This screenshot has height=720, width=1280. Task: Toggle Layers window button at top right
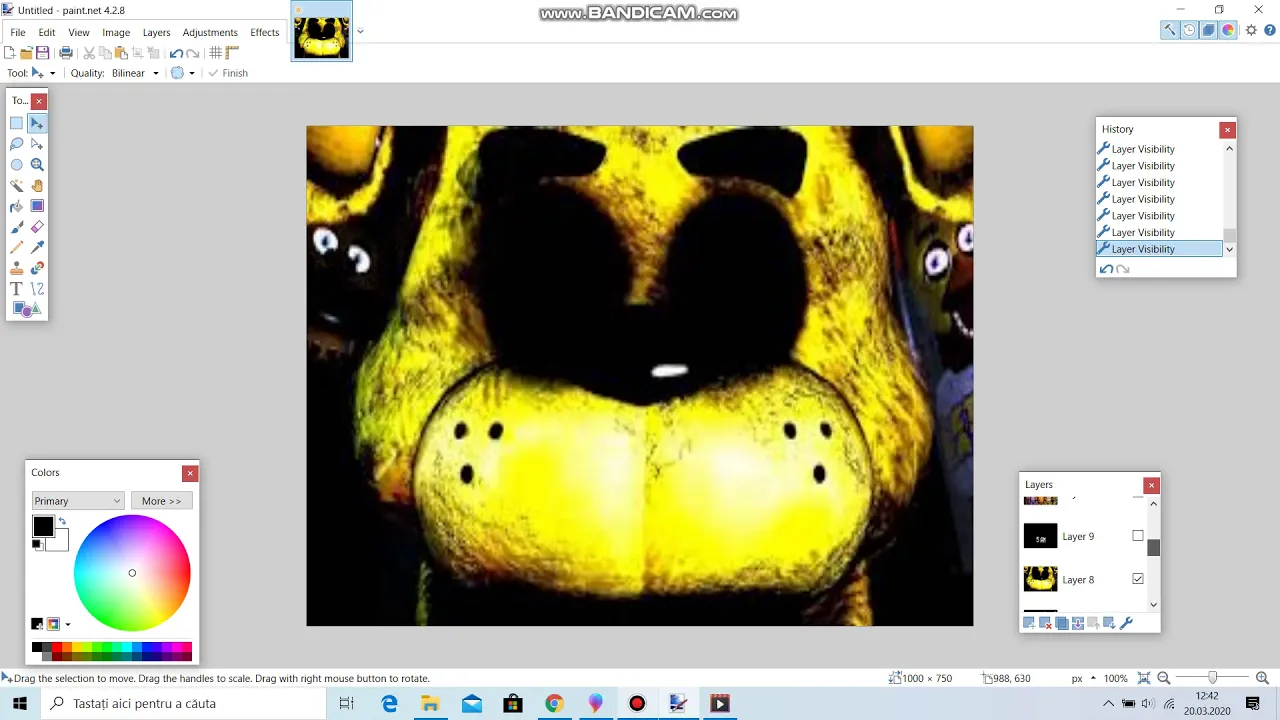[x=1209, y=30]
